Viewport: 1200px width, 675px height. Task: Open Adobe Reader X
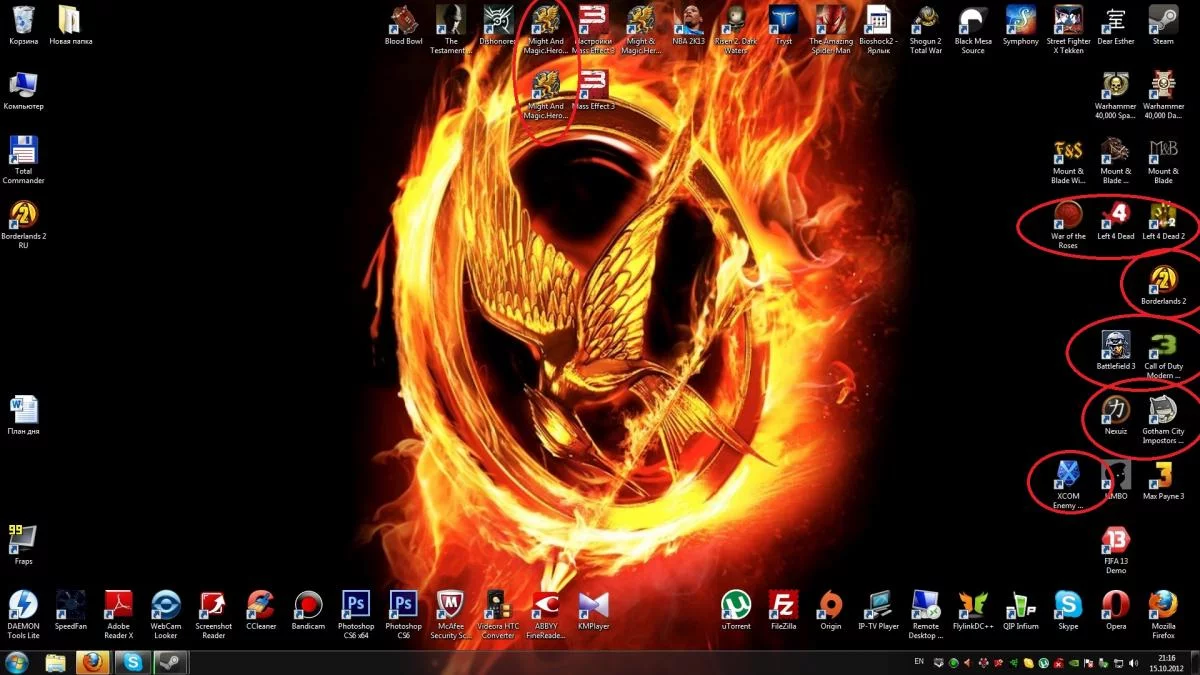(119, 615)
